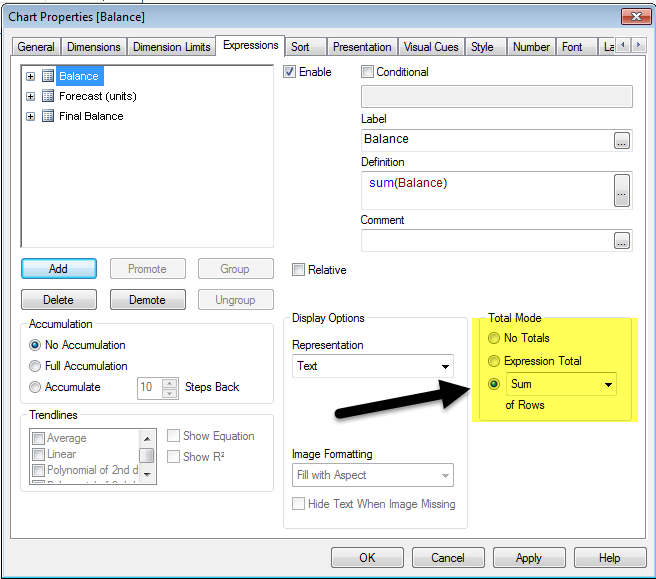Screen dimensions: 656x579
Task: Open the Help button
Action: tap(610, 558)
